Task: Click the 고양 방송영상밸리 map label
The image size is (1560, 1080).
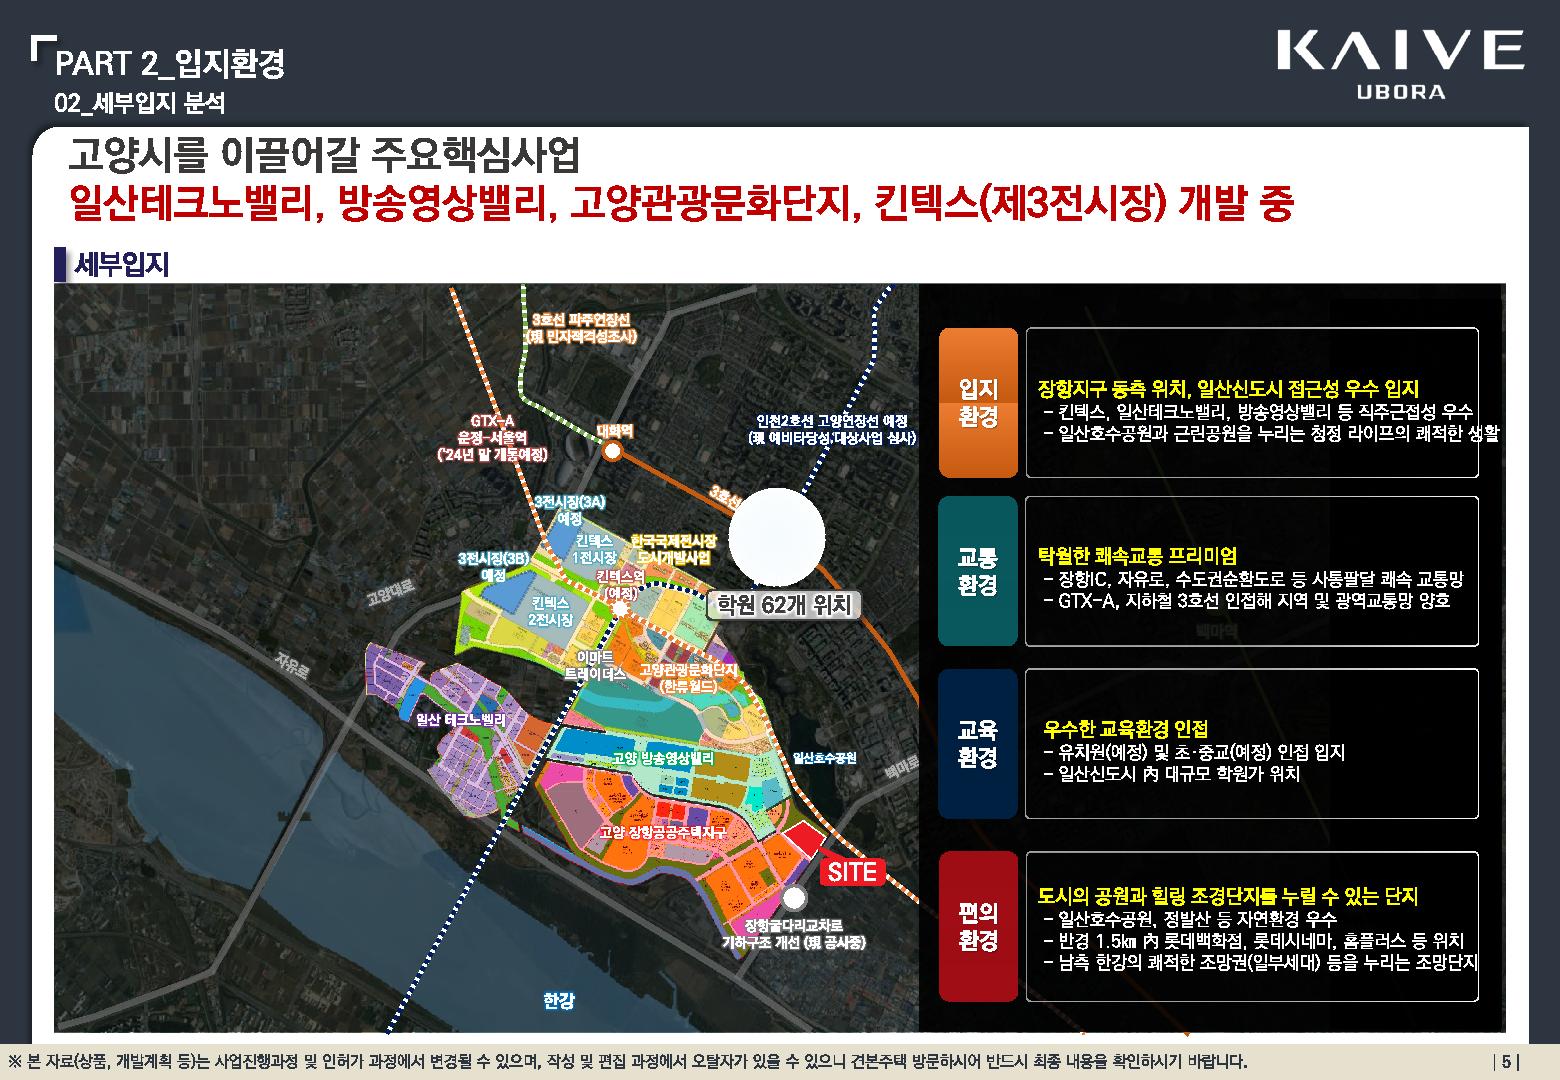Action: pos(663,759)
